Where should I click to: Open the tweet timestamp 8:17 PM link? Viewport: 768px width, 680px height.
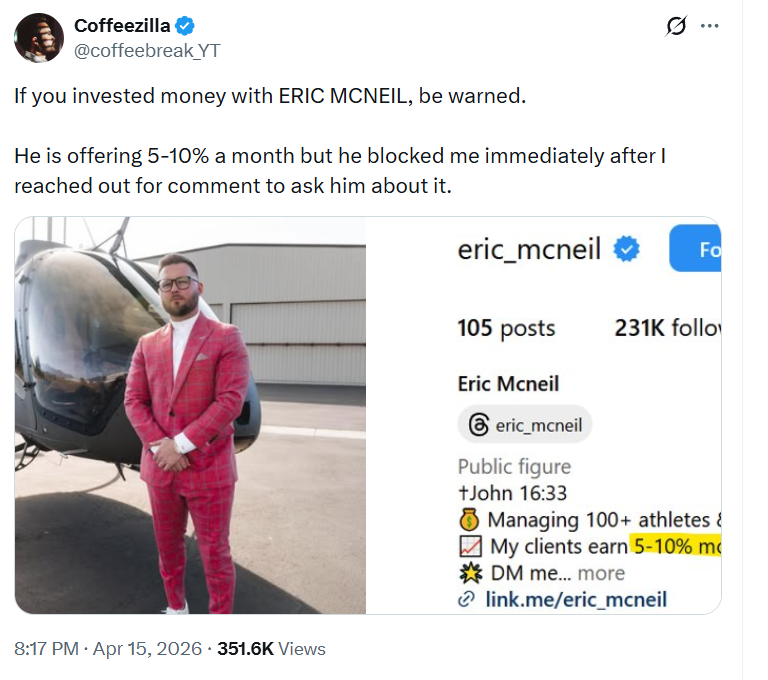(x=46, y=648)
